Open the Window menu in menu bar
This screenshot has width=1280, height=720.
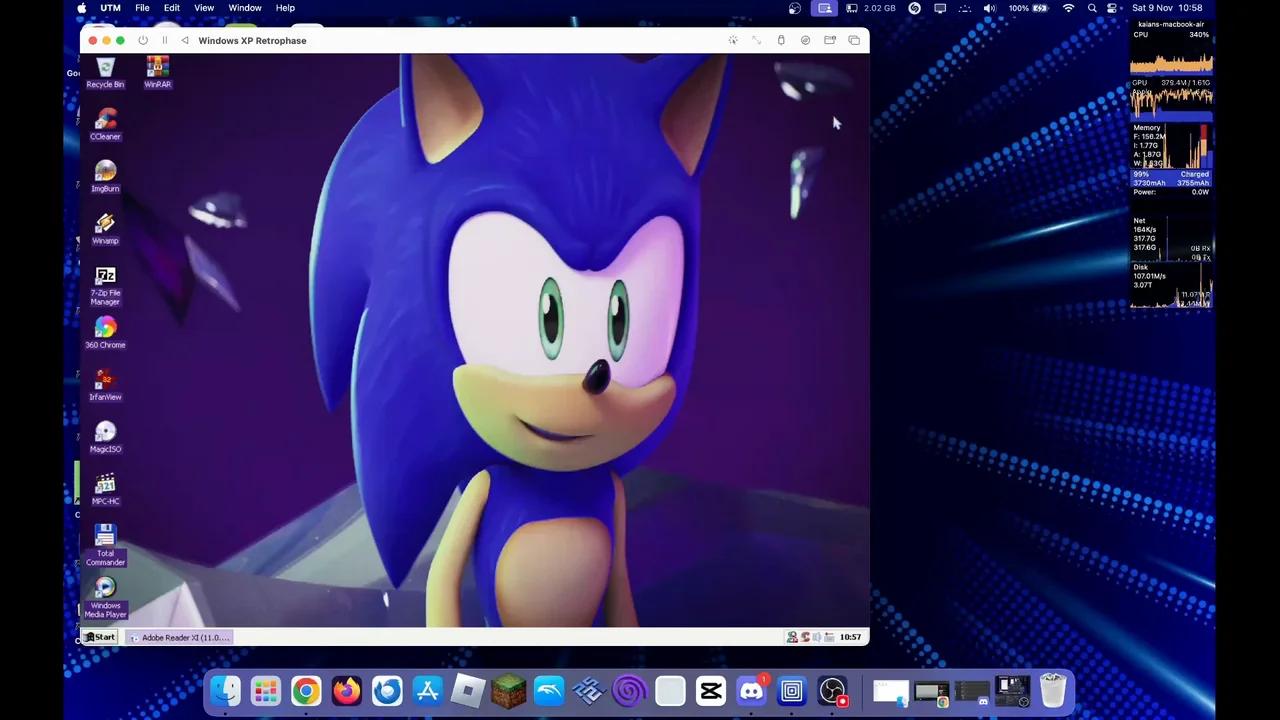click(x=245, y=8)
